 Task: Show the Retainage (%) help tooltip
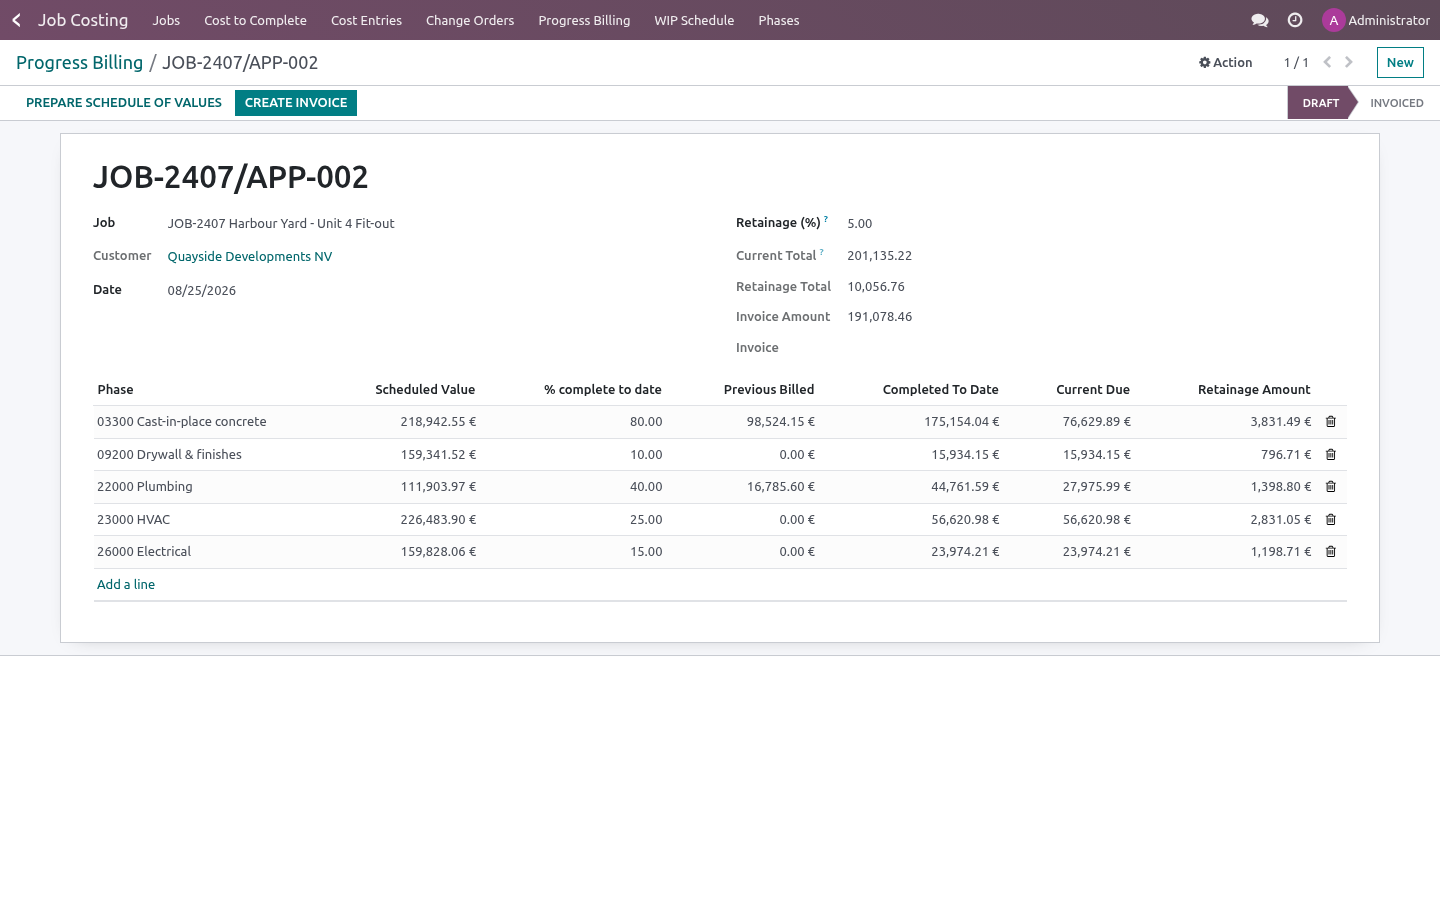pos(826,219)
